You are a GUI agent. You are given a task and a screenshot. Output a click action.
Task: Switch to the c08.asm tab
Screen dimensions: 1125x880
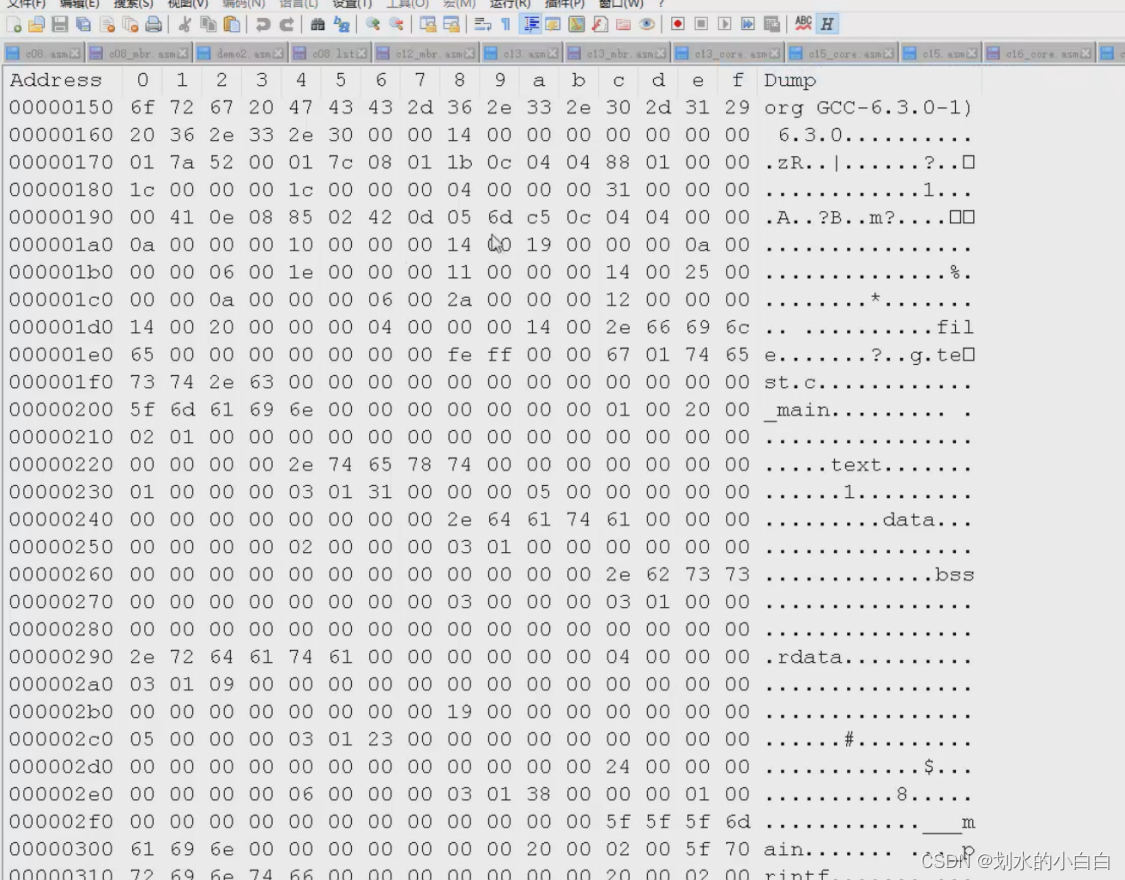point(44,54)
